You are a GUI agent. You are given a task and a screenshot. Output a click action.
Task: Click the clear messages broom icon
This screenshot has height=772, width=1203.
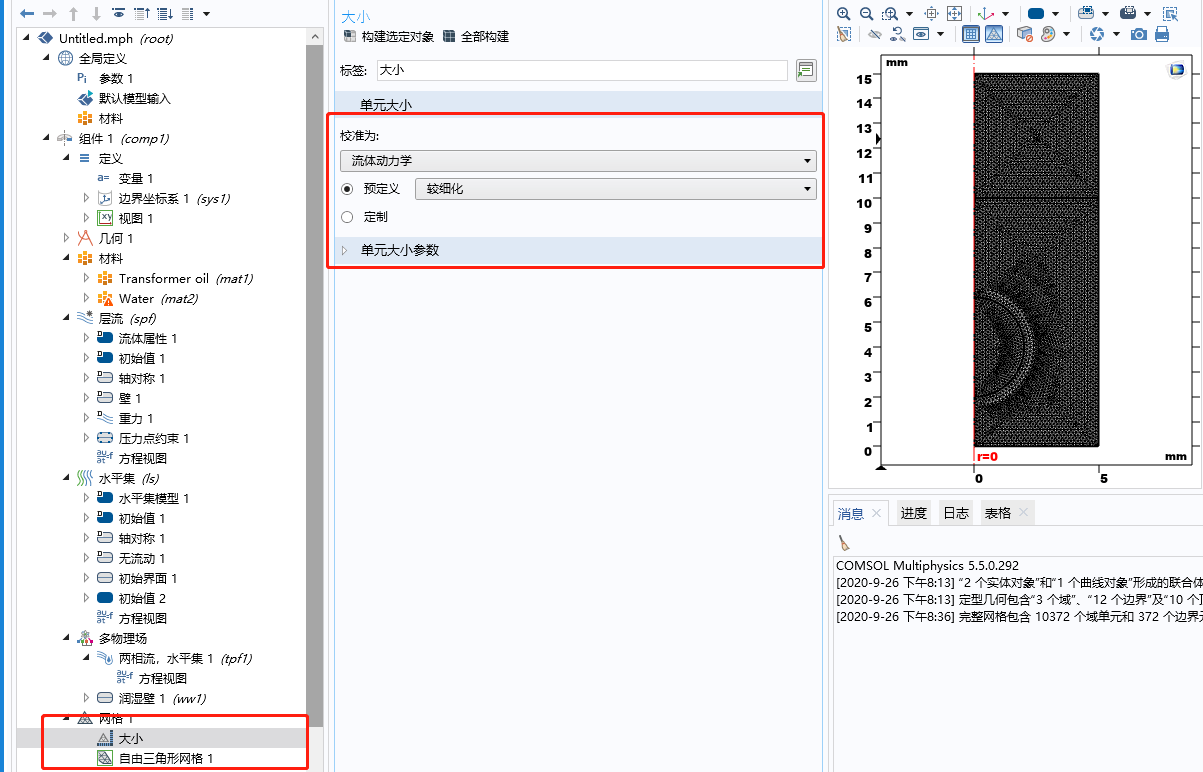pos(844,543)
